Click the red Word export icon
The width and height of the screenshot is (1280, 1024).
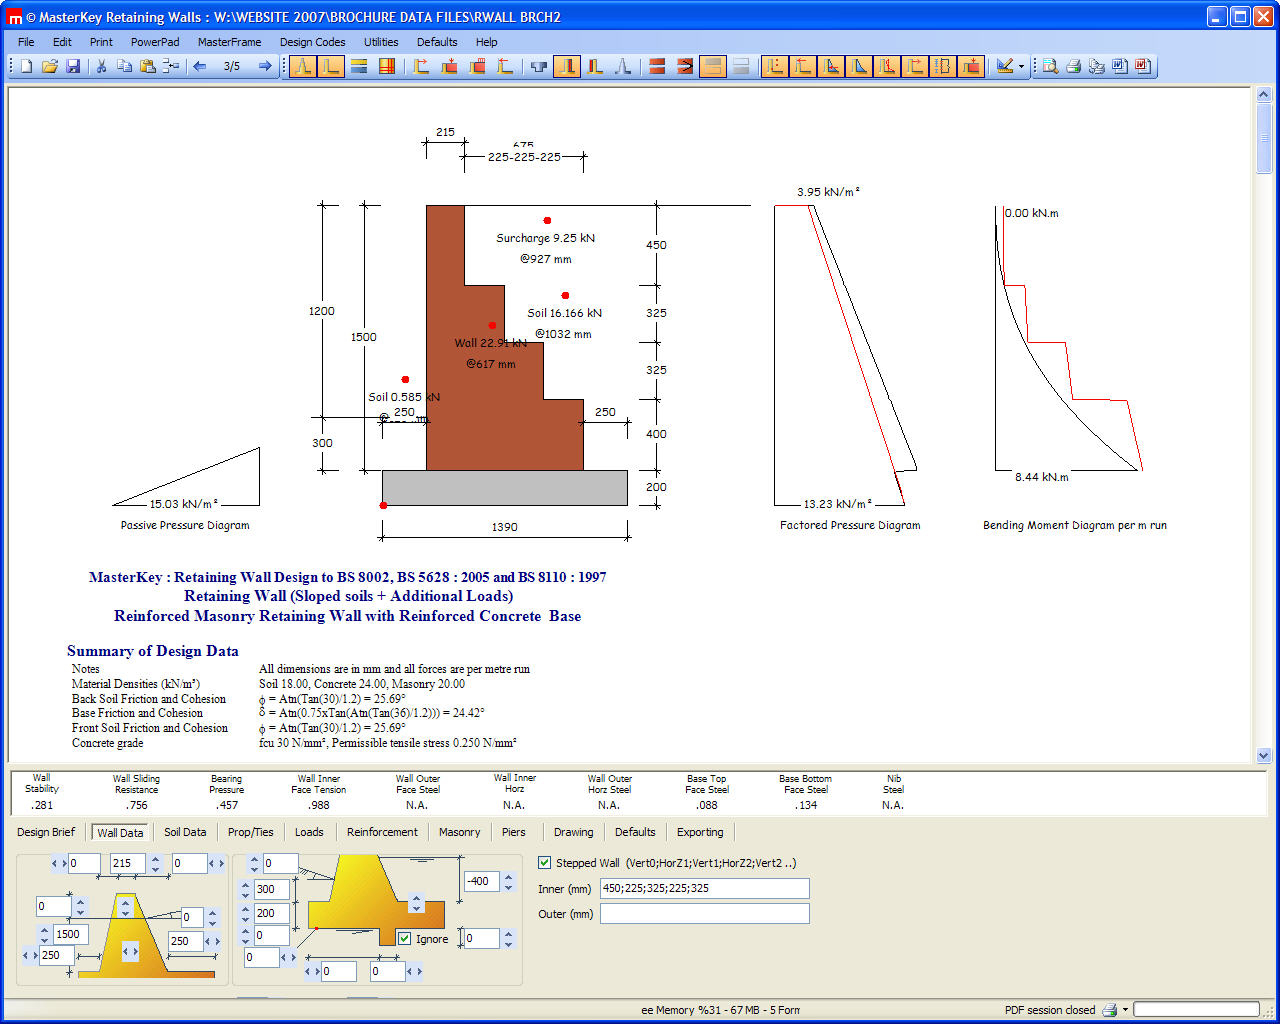click(x=1143, y=66)
